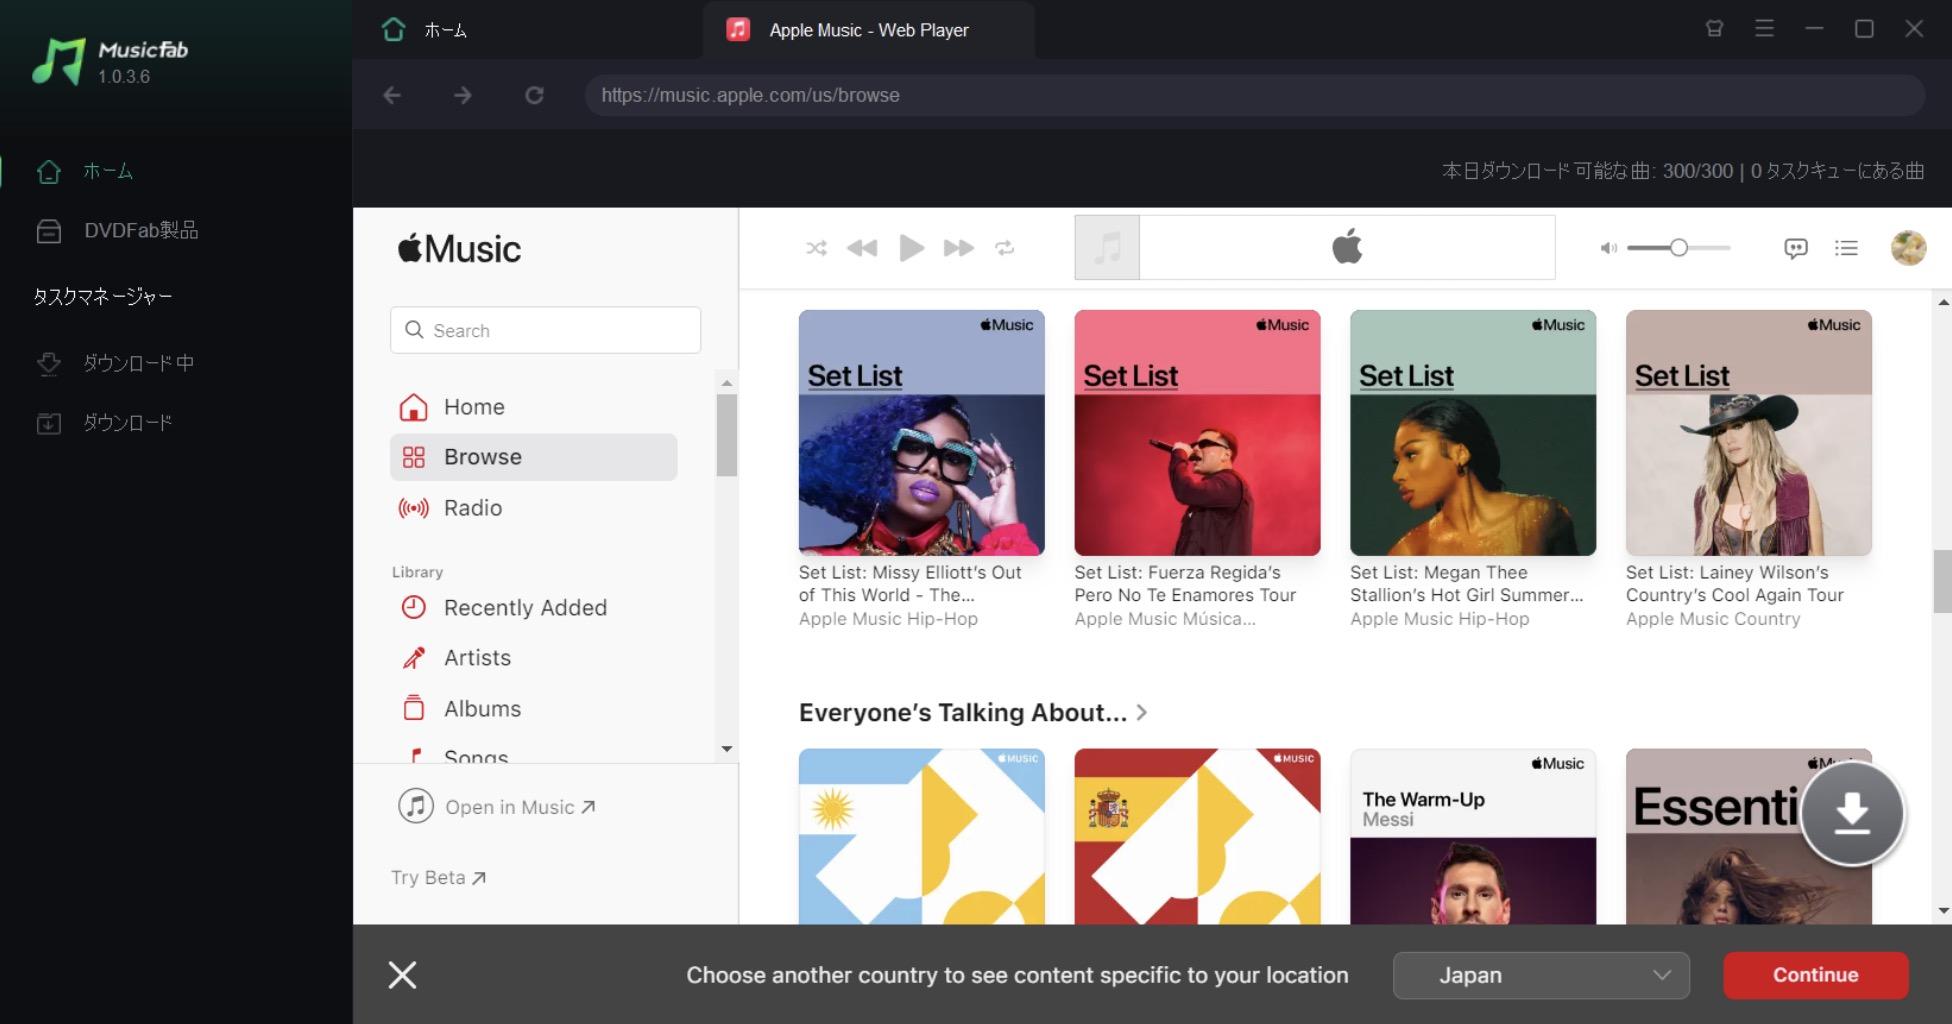
Task: Mute the volume speaker icon
Action: [1608, 248]
